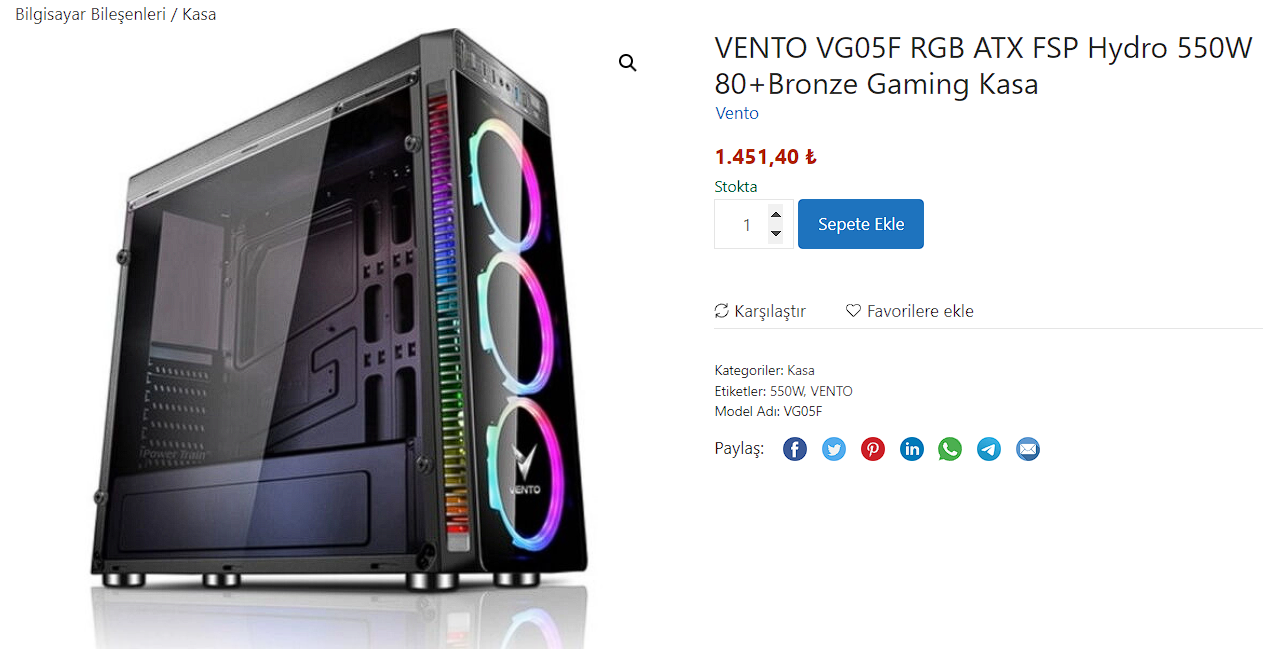
Task: Open the magnifier zoom icon on product image
Action: [627, 63]
